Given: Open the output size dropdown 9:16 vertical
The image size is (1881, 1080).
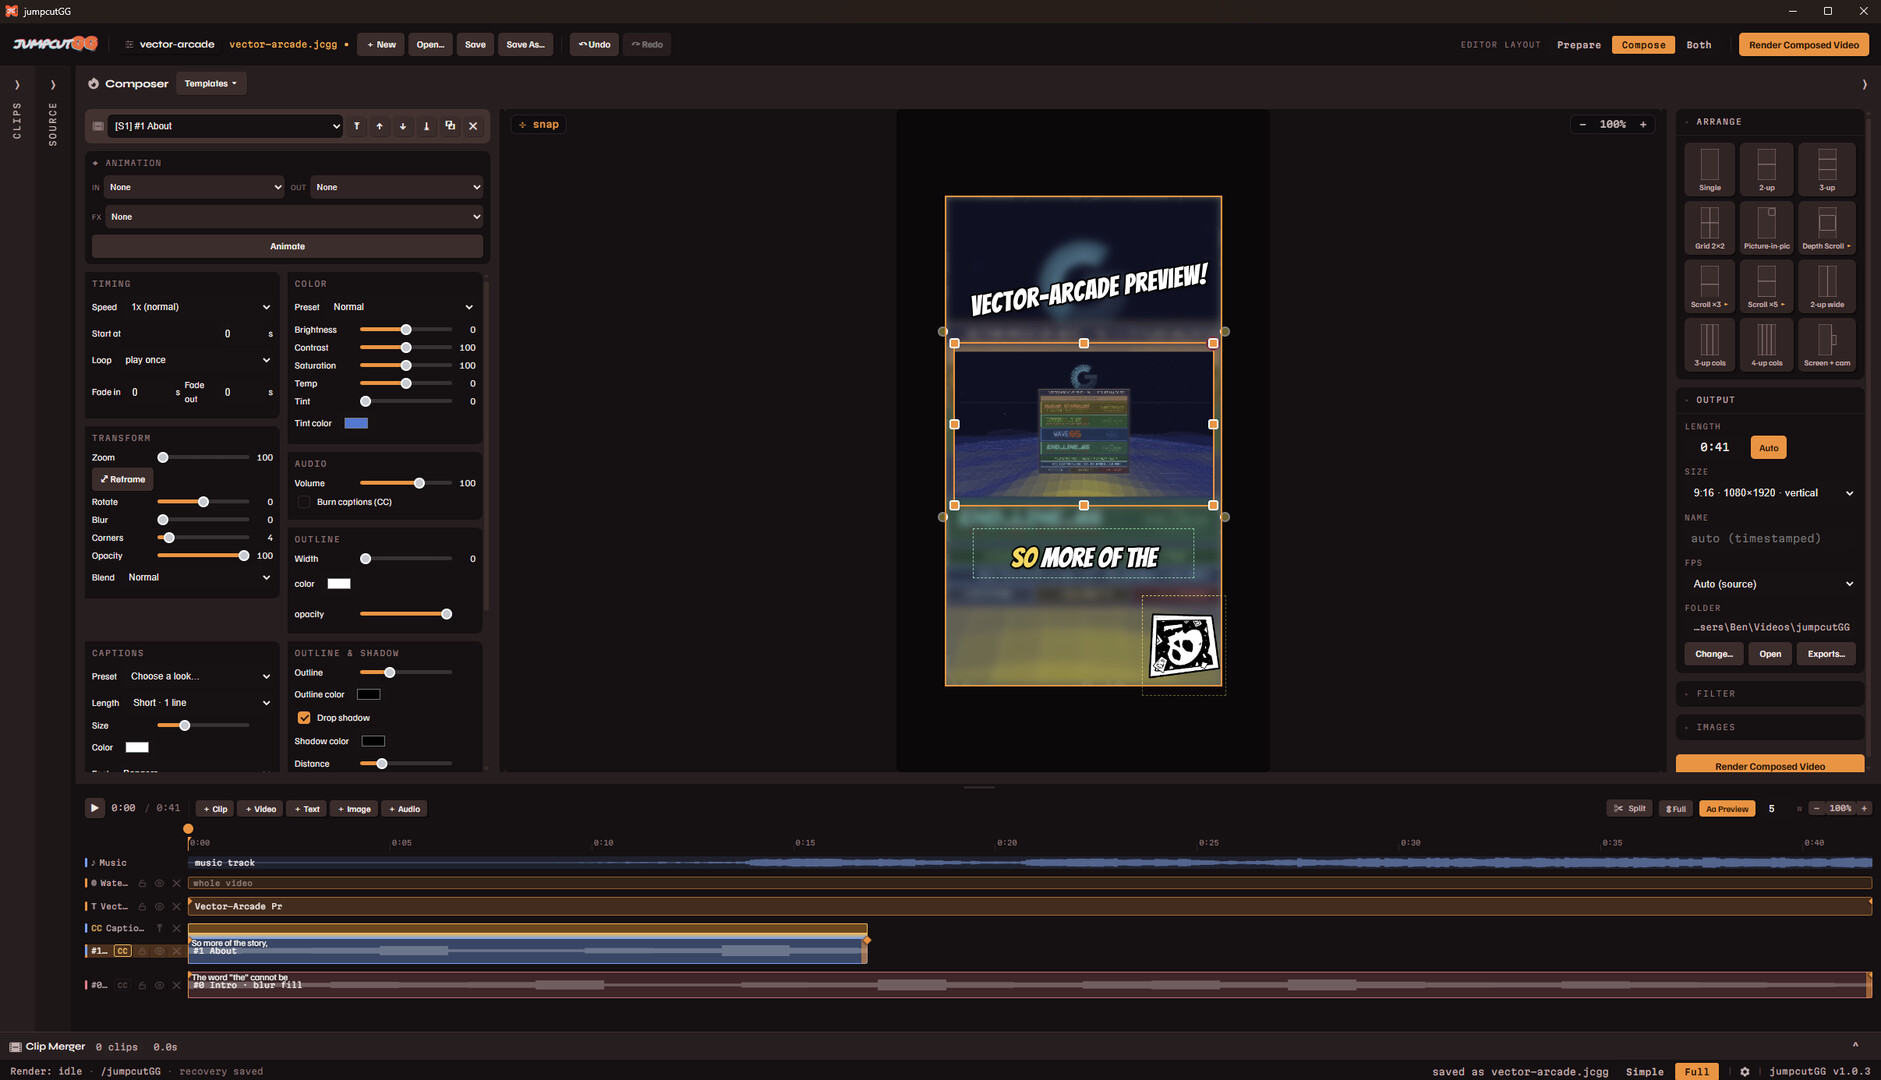Looking at the screenshot, I should tap(1772, 493).
